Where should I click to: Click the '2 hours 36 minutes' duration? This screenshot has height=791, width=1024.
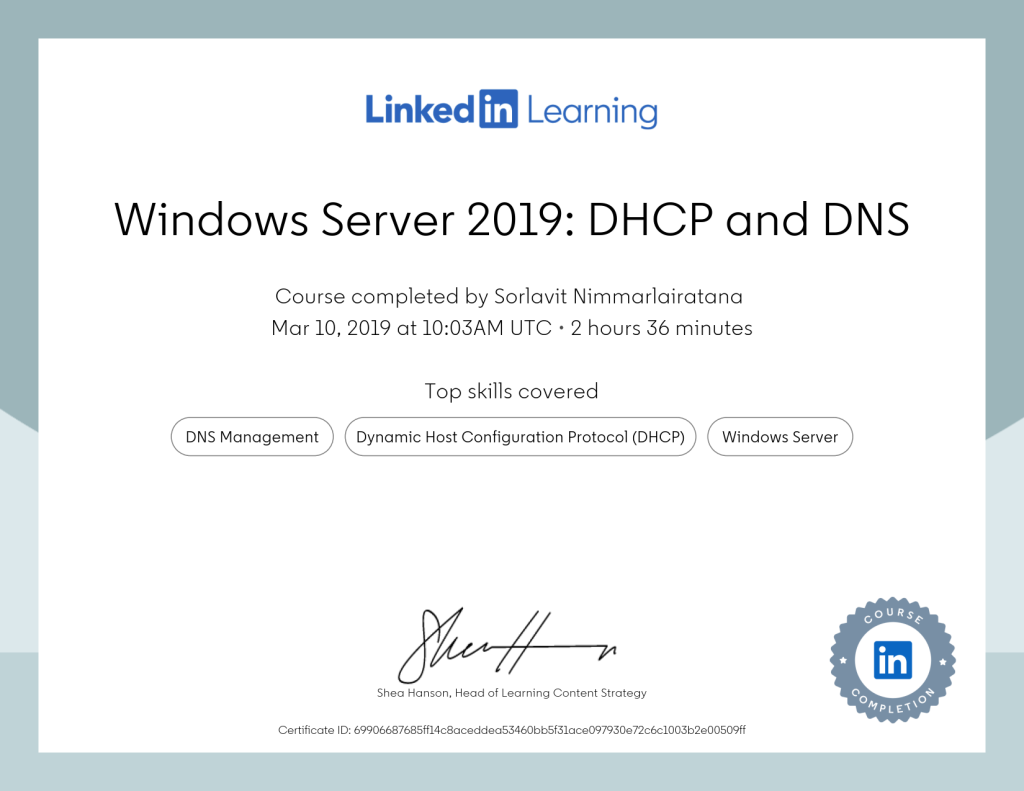pos(661,328)
